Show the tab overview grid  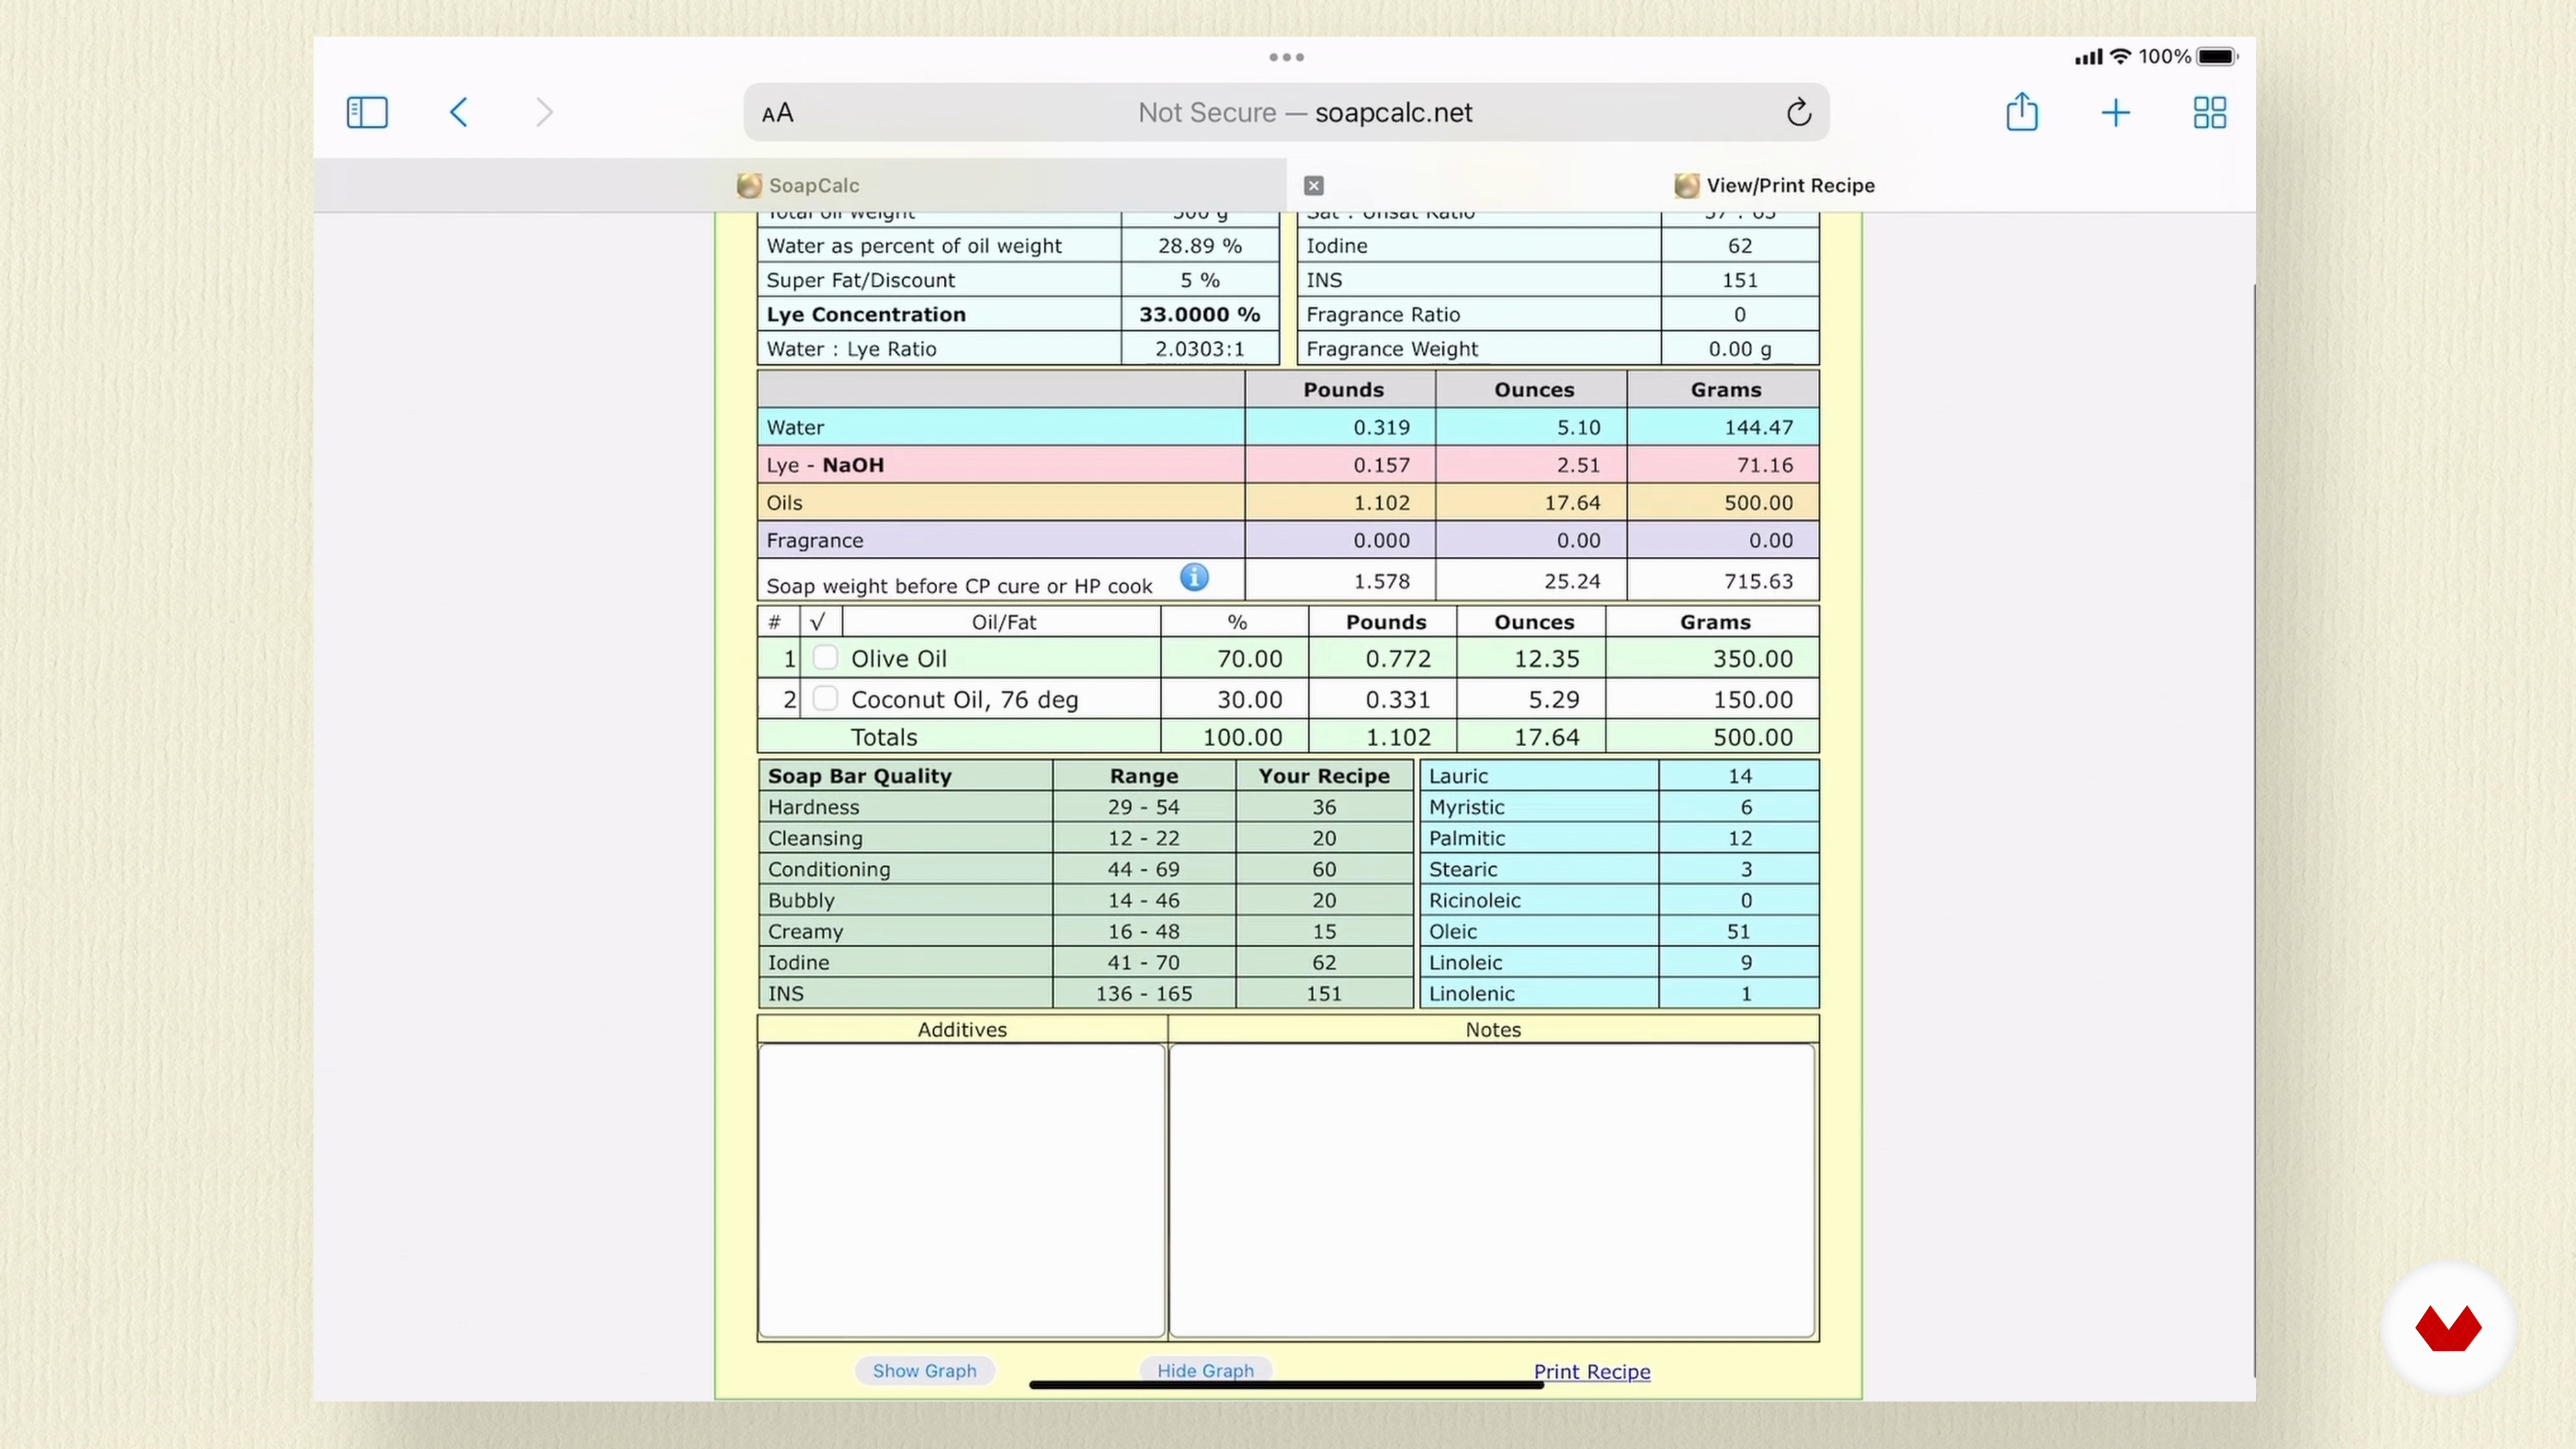click(x=2210, y=112)
